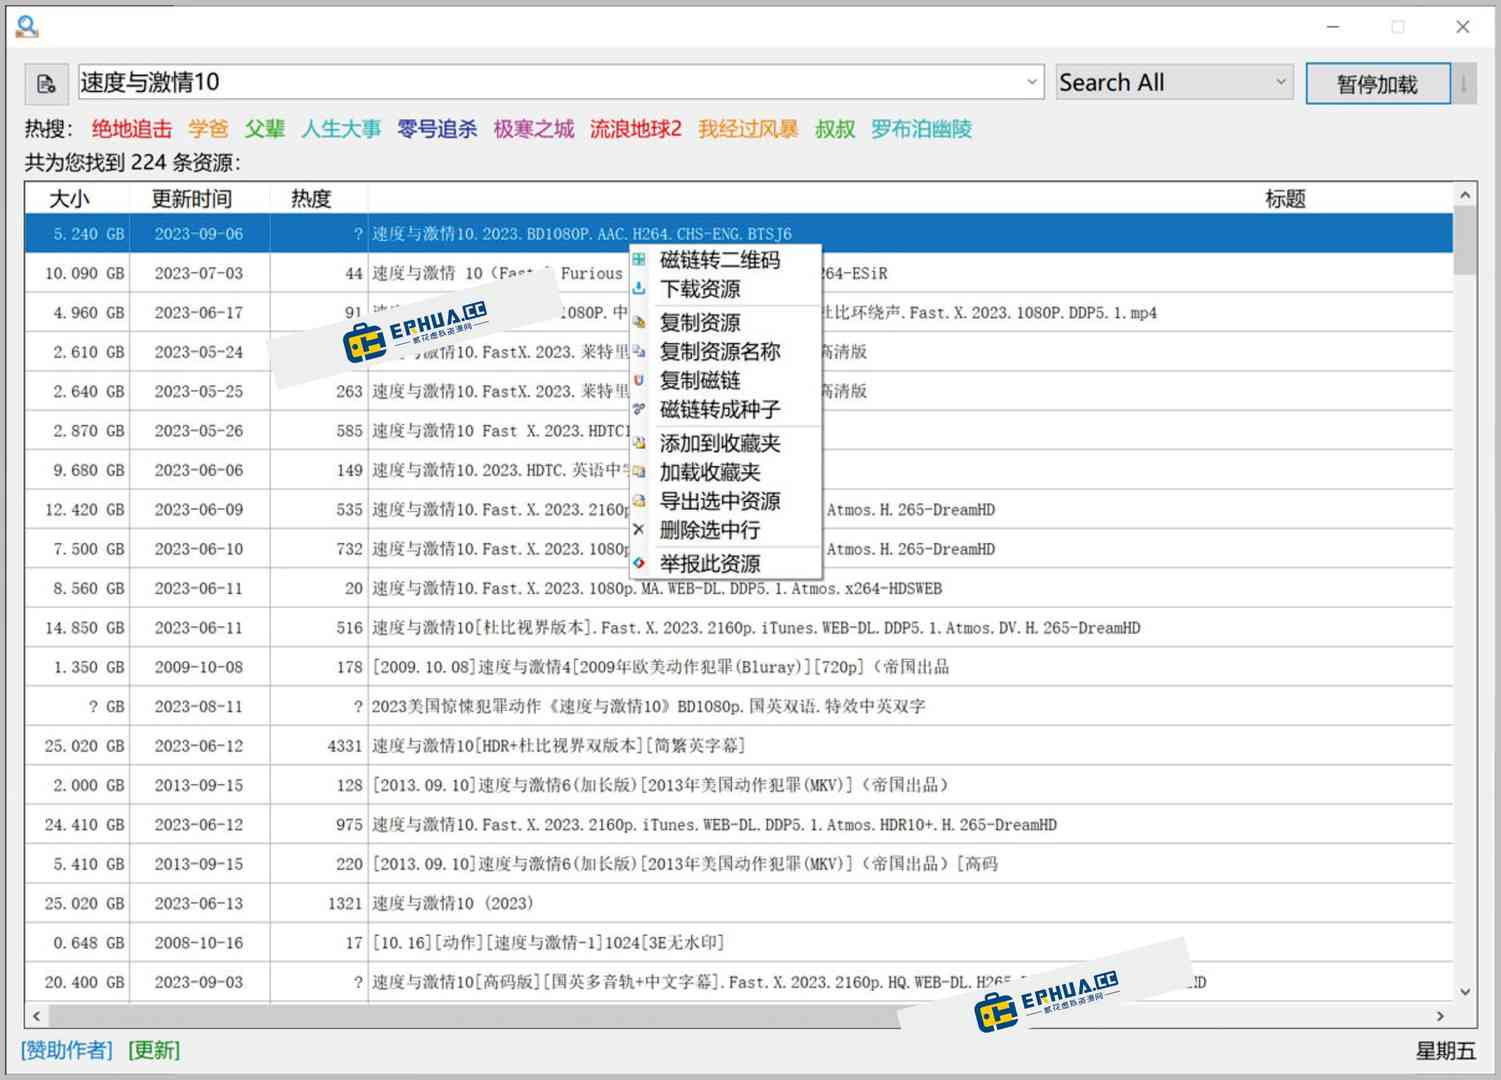Click the magnifying glass icon in the top-left corner
The width and height of the screenshot is (1501, 1080).
[x=27, y=26]
